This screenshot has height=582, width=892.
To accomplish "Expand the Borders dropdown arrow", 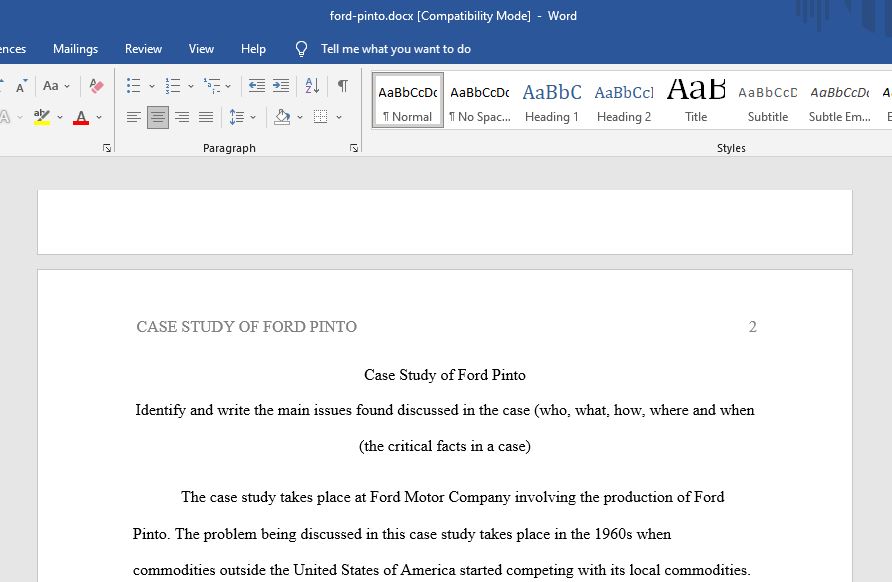I will click(339, 117).
